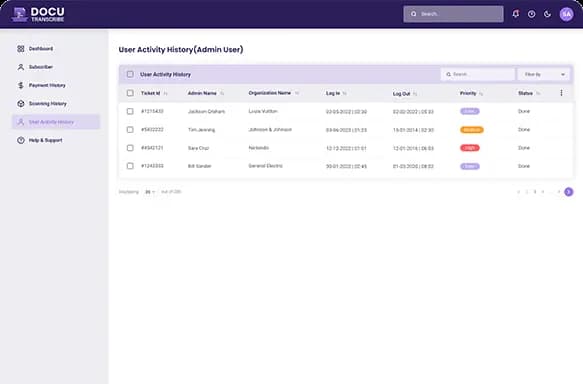
Task: Click the red High priority badge
Action: click(x=470, y=148)
